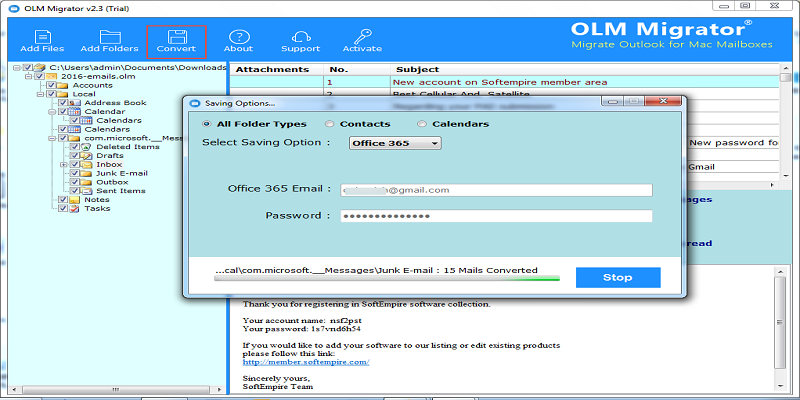
Task: Click the Best Cellular And Satellite row
Action: coord(505,94)
